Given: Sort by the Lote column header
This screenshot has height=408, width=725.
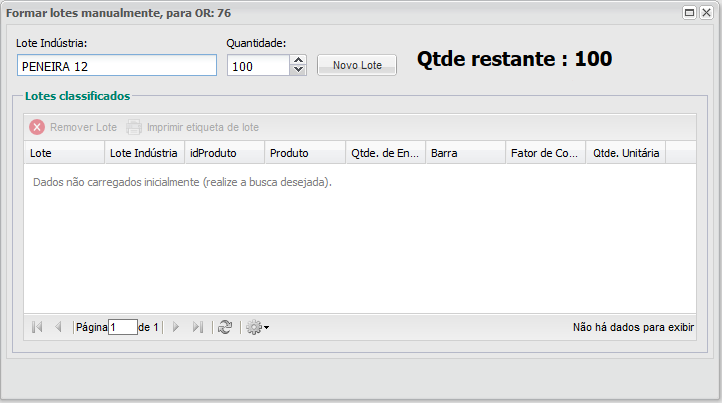Looking at the screenshot, I should [x=64, y=154].
